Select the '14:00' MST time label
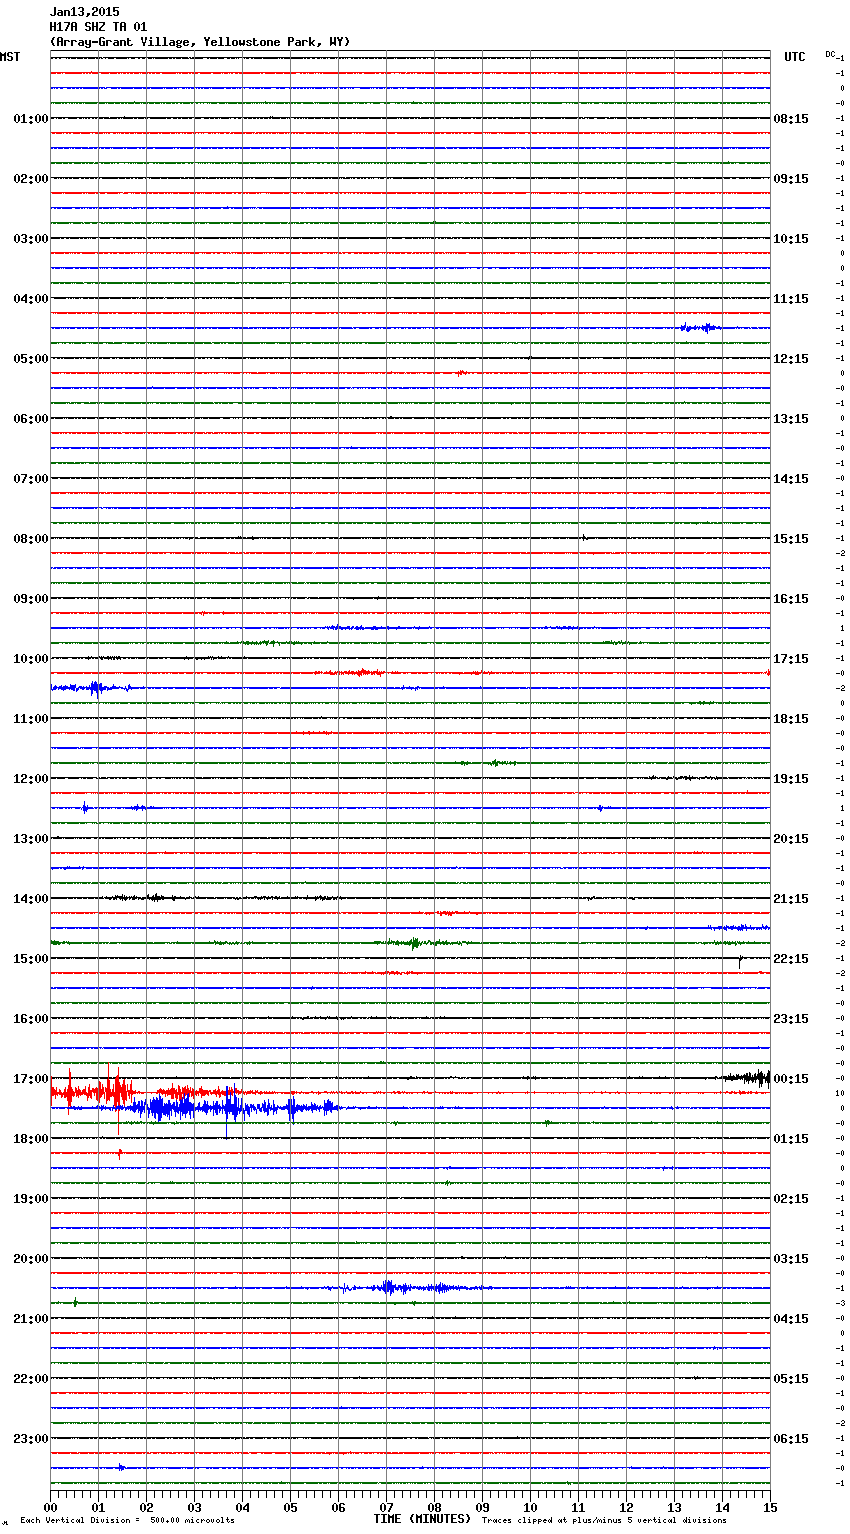The image size is (850, 1534). pyautogui.click(x=31, y=899)
